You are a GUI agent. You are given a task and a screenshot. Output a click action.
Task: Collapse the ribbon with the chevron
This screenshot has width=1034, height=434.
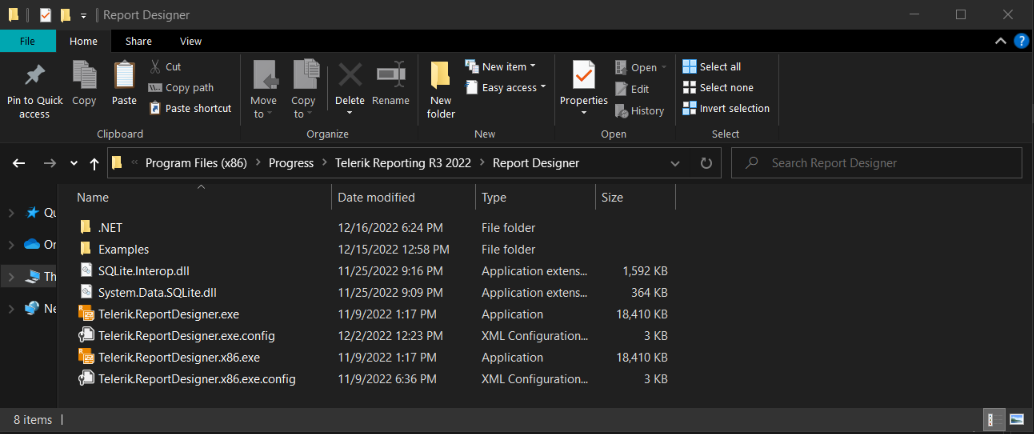click(1000, 41)
